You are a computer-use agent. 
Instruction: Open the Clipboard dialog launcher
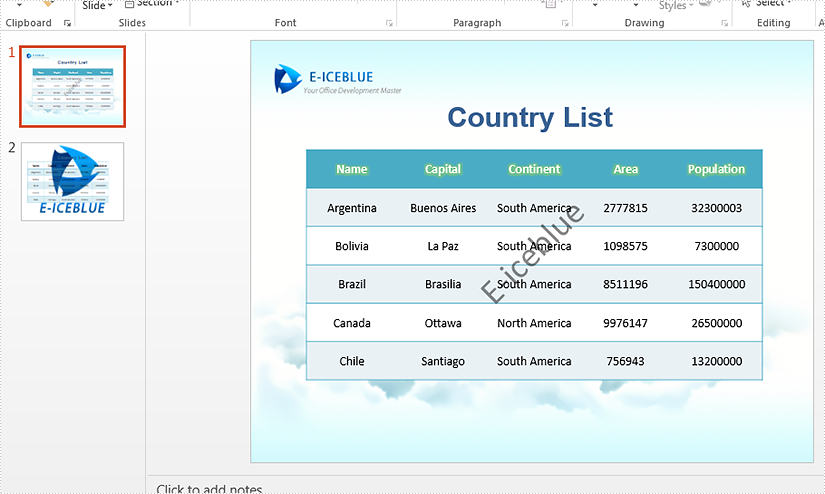click(68, 23)
